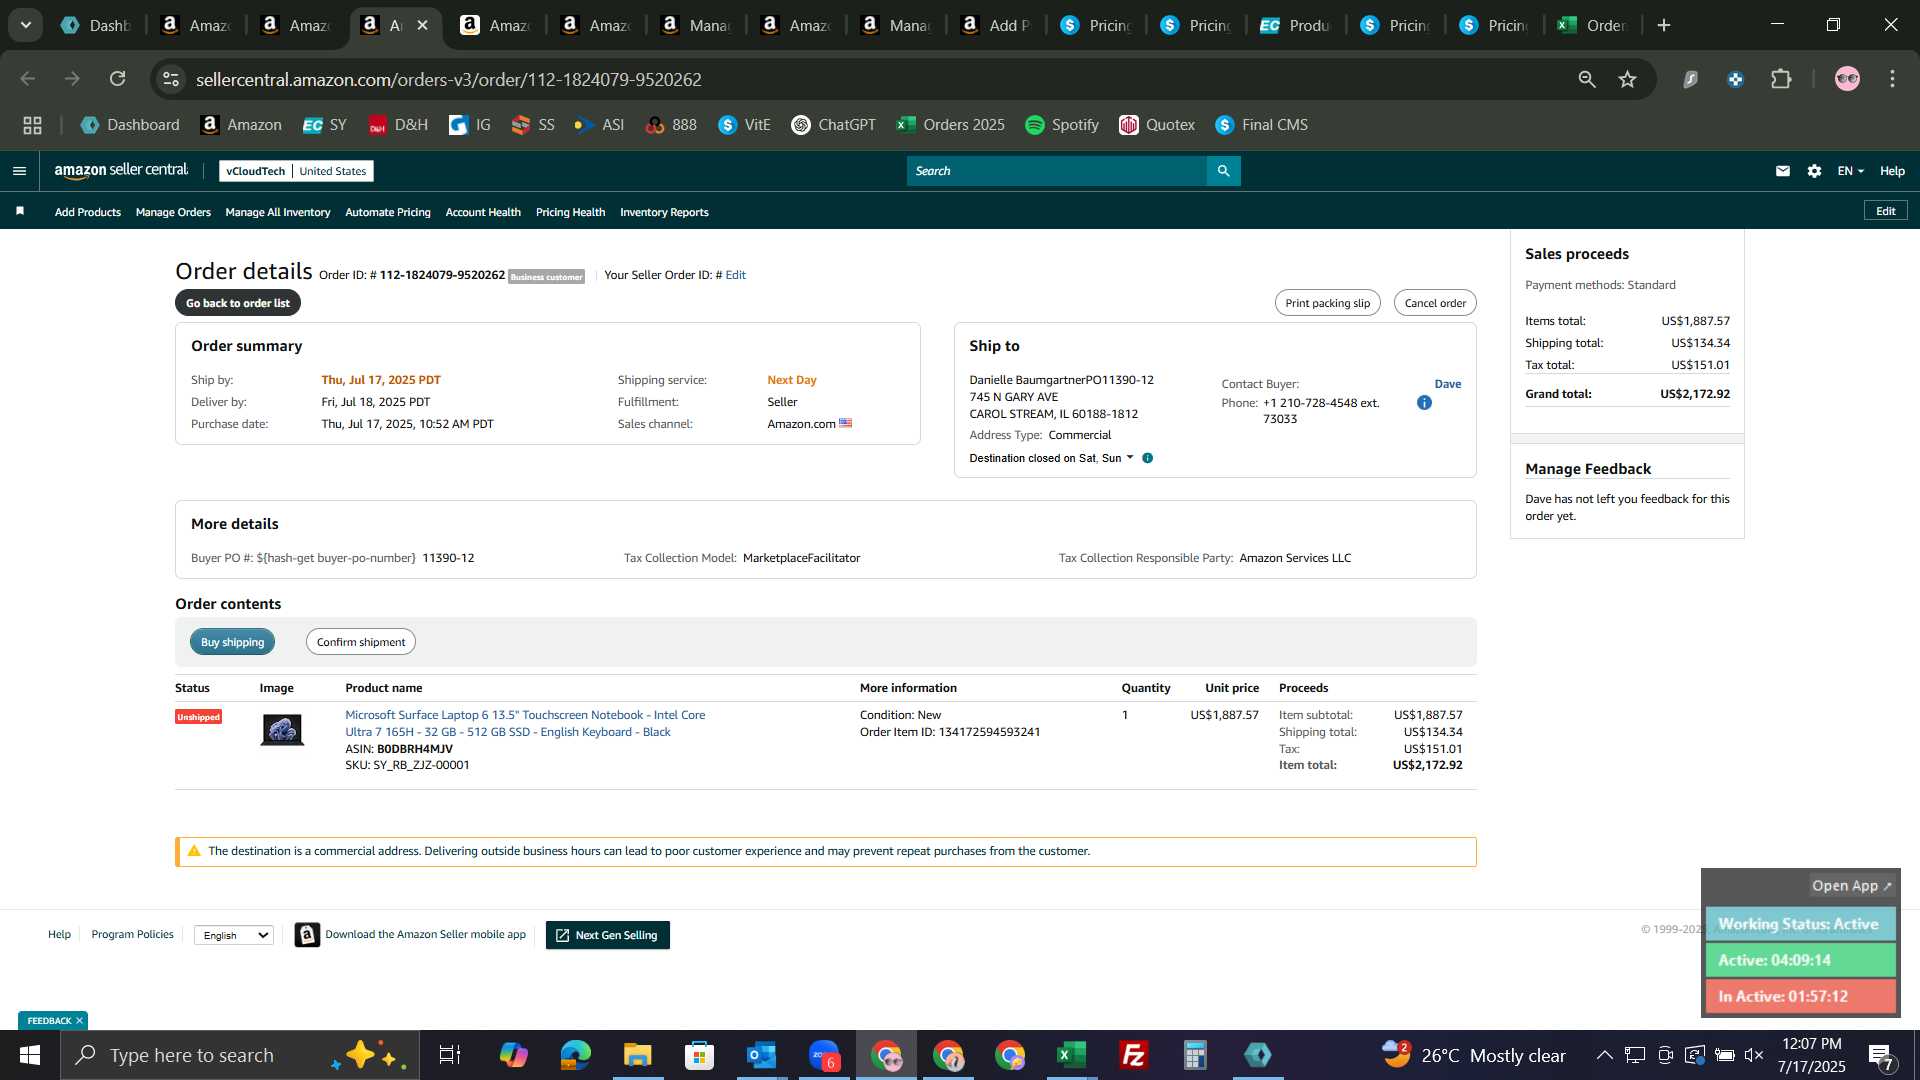Click the browser zoom magnifier icon
The height and width of the screenshot is (1080, 1920).
(1586, 79)
